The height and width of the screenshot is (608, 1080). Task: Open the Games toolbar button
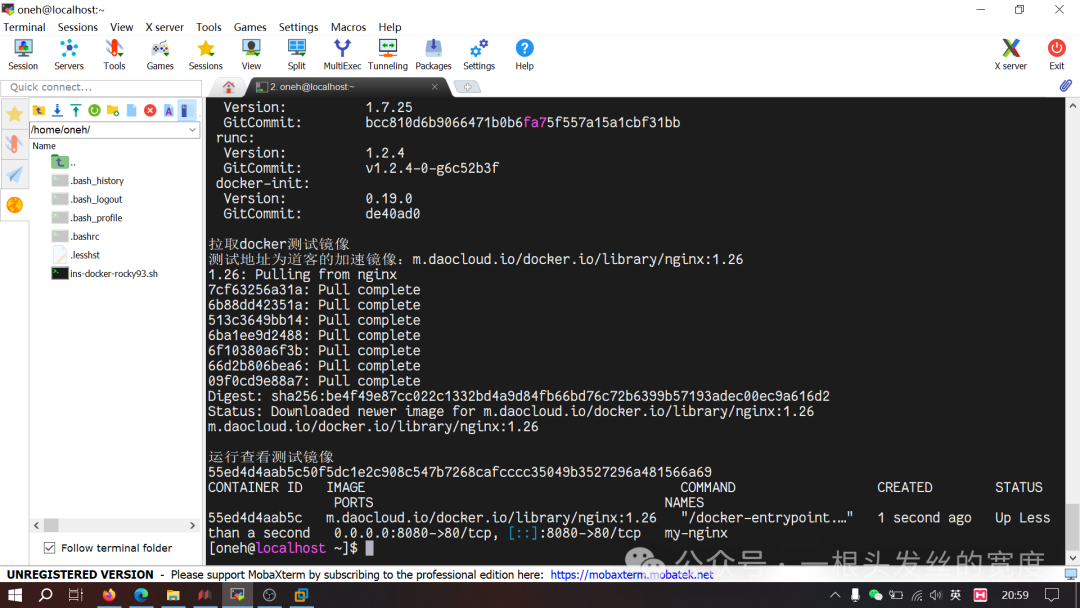coord(160,54)
